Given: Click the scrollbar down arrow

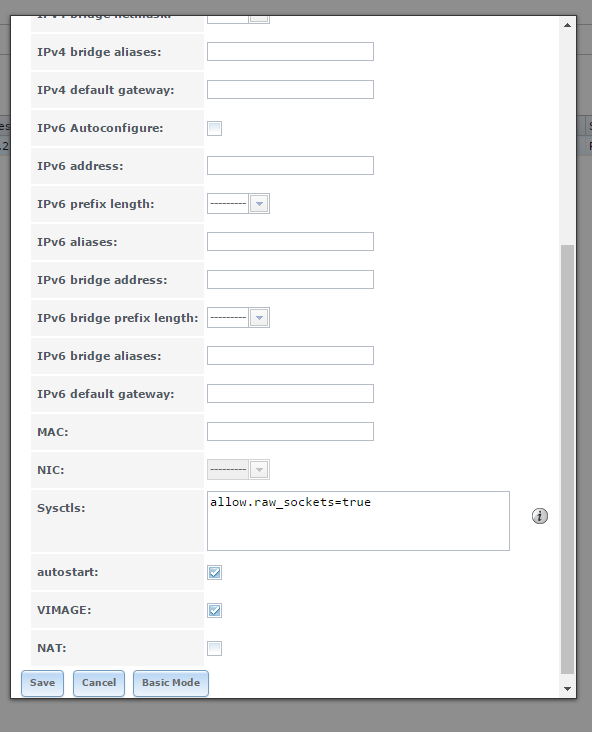Looking at the screenshot, I should pyautogui.click(x=567, y=689).
